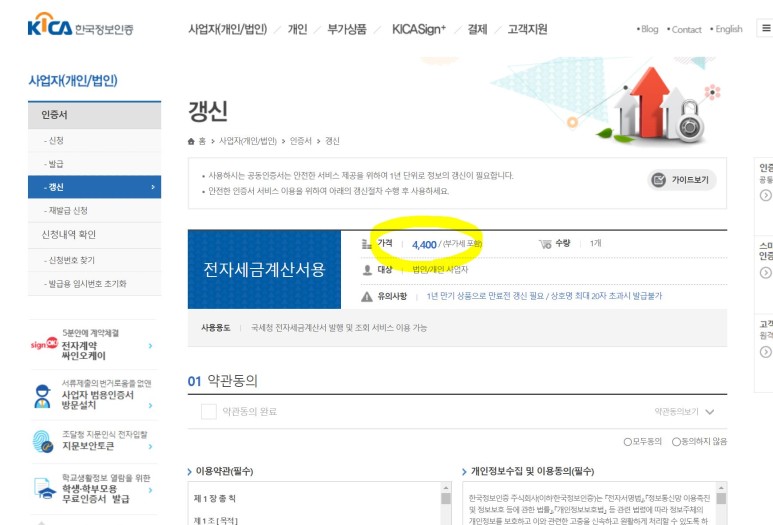The height and width of the screenshot is (525, 773).
Task: Expand 개인정보수집 및 이용동의(필수) arrow
Action: [x=464, y=472]
